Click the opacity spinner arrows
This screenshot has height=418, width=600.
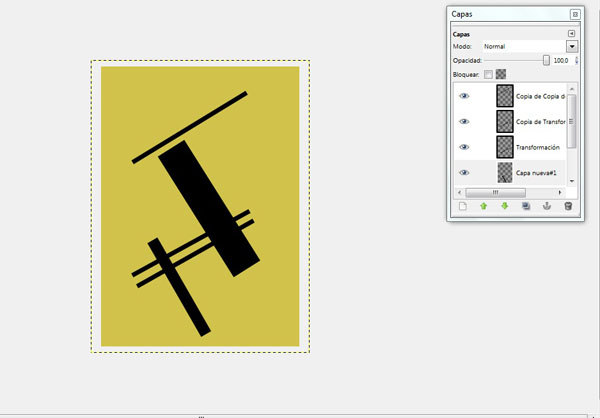576,60
